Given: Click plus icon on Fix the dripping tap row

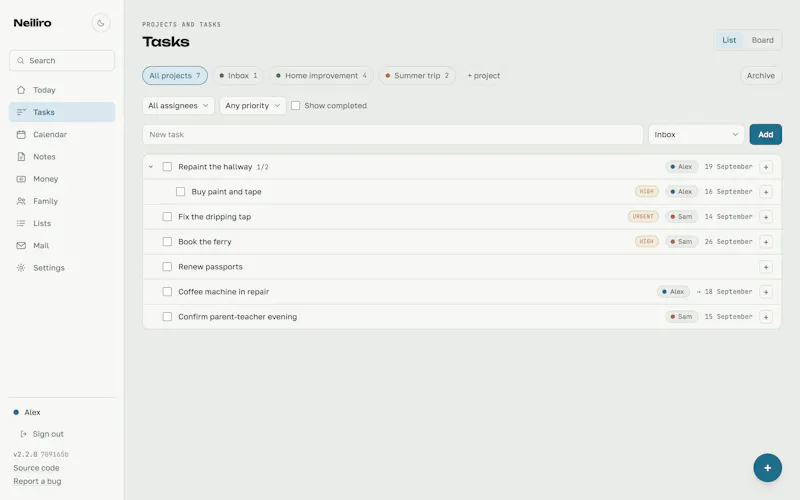Looking at the screenshot, I should pyautogui.click(x=766, y=217).
